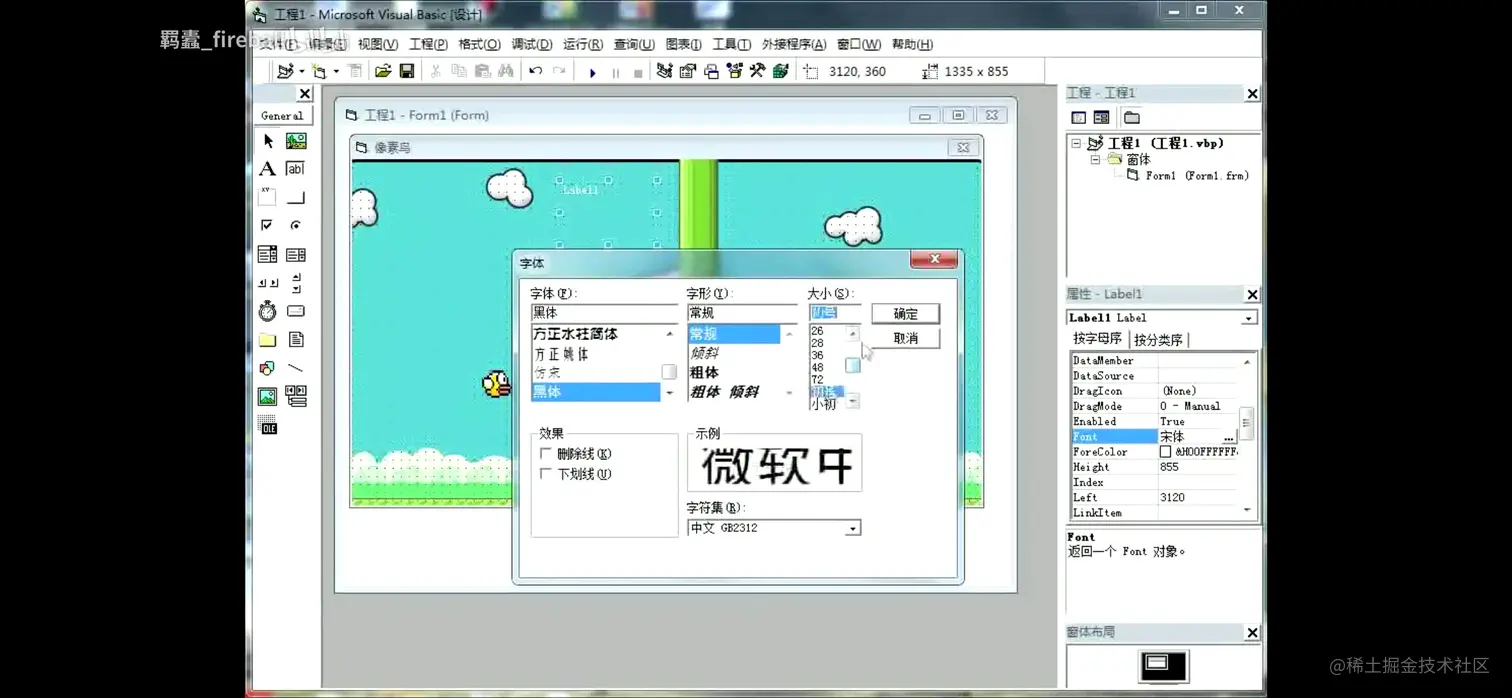Select 方正姚体 in the font list
The width and height of the screenshot is (1512, 698).
[561, 354]
